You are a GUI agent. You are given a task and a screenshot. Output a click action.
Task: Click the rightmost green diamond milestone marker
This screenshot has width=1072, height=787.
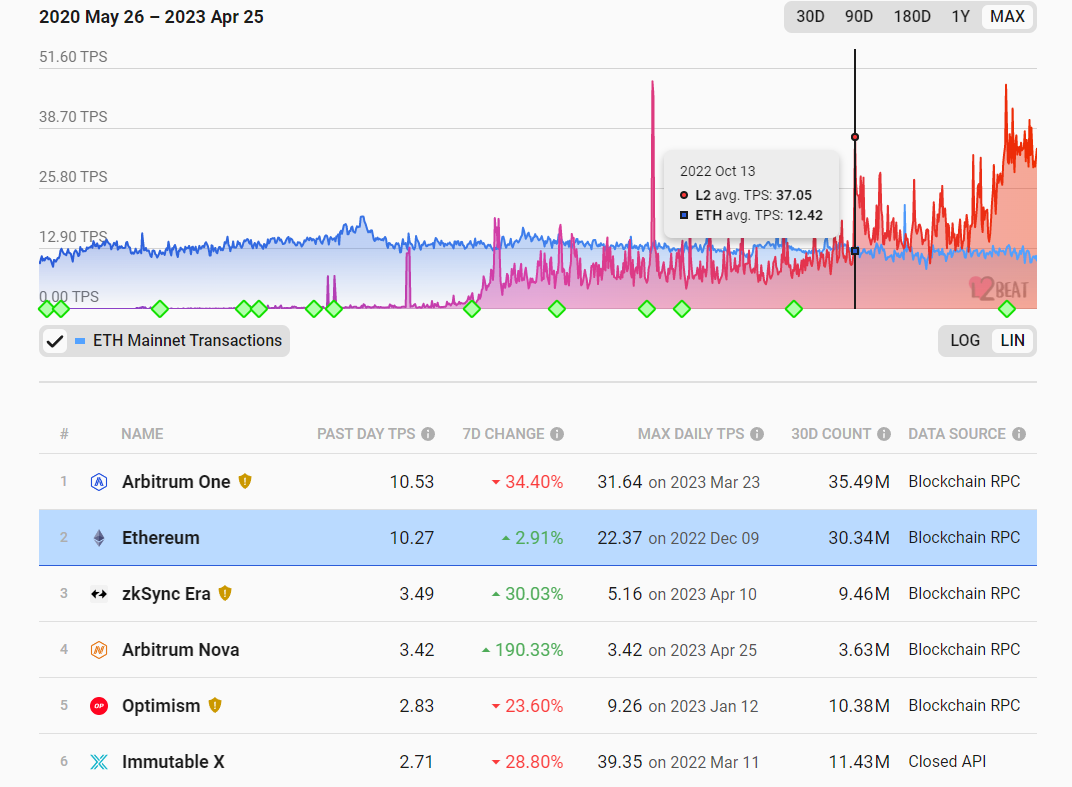[x=1006, y=309]
